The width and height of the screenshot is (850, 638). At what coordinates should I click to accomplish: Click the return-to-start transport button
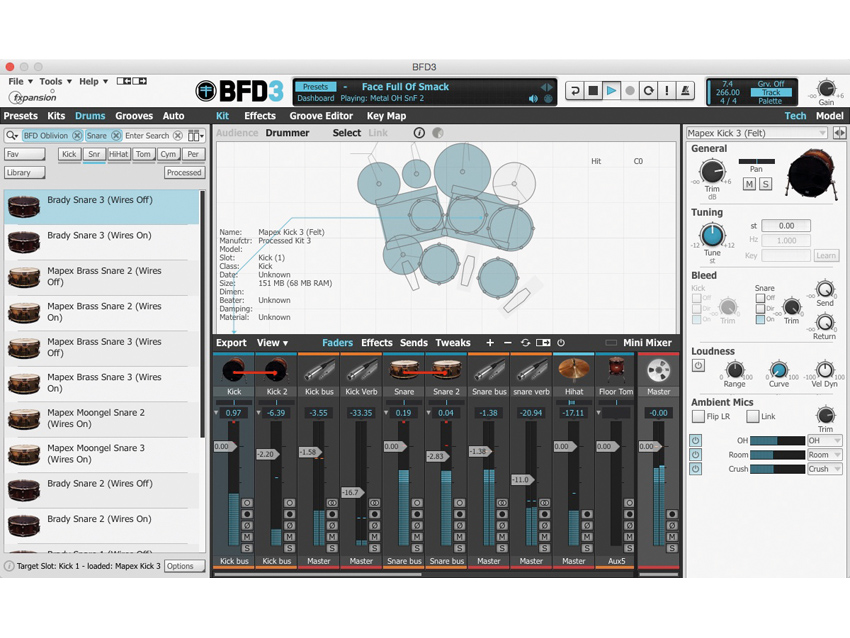click(x=575, y=91)
